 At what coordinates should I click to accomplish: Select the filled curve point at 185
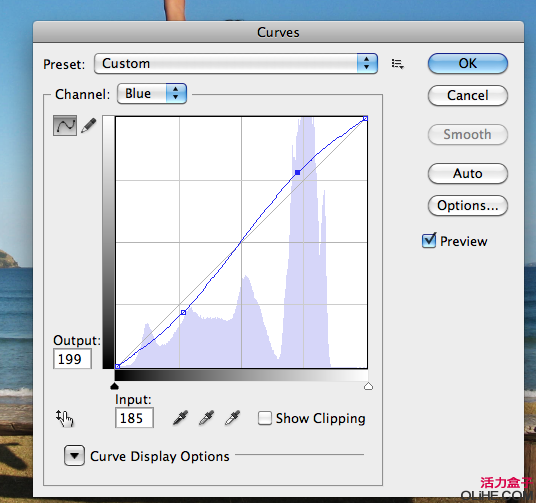click(x=298, y=173)
